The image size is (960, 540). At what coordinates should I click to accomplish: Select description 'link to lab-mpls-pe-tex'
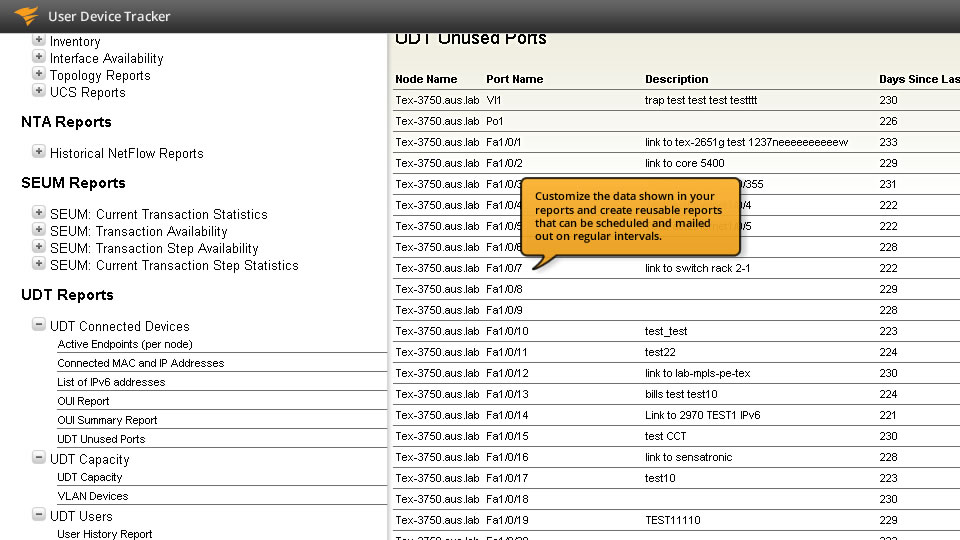point(697,373)
